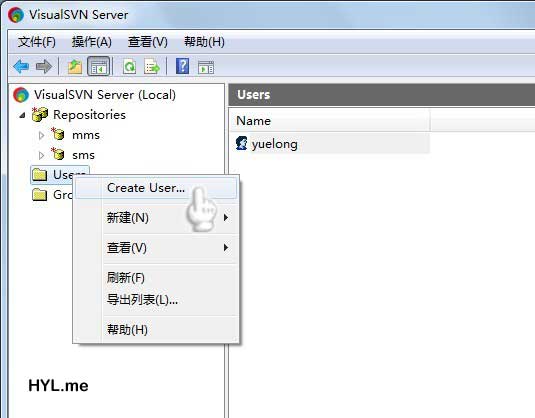Click the Refresh toolbar icon
The image size is (535, 418).
[x=129, y=66]
